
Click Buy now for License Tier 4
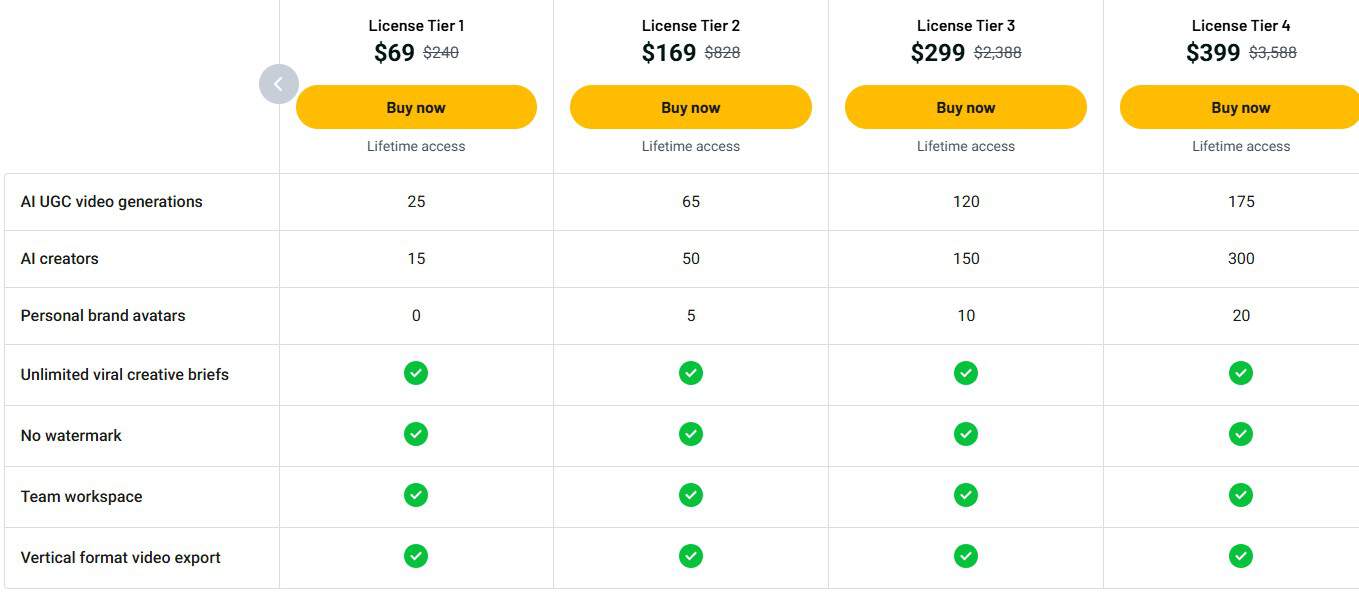pos(1240,107)
